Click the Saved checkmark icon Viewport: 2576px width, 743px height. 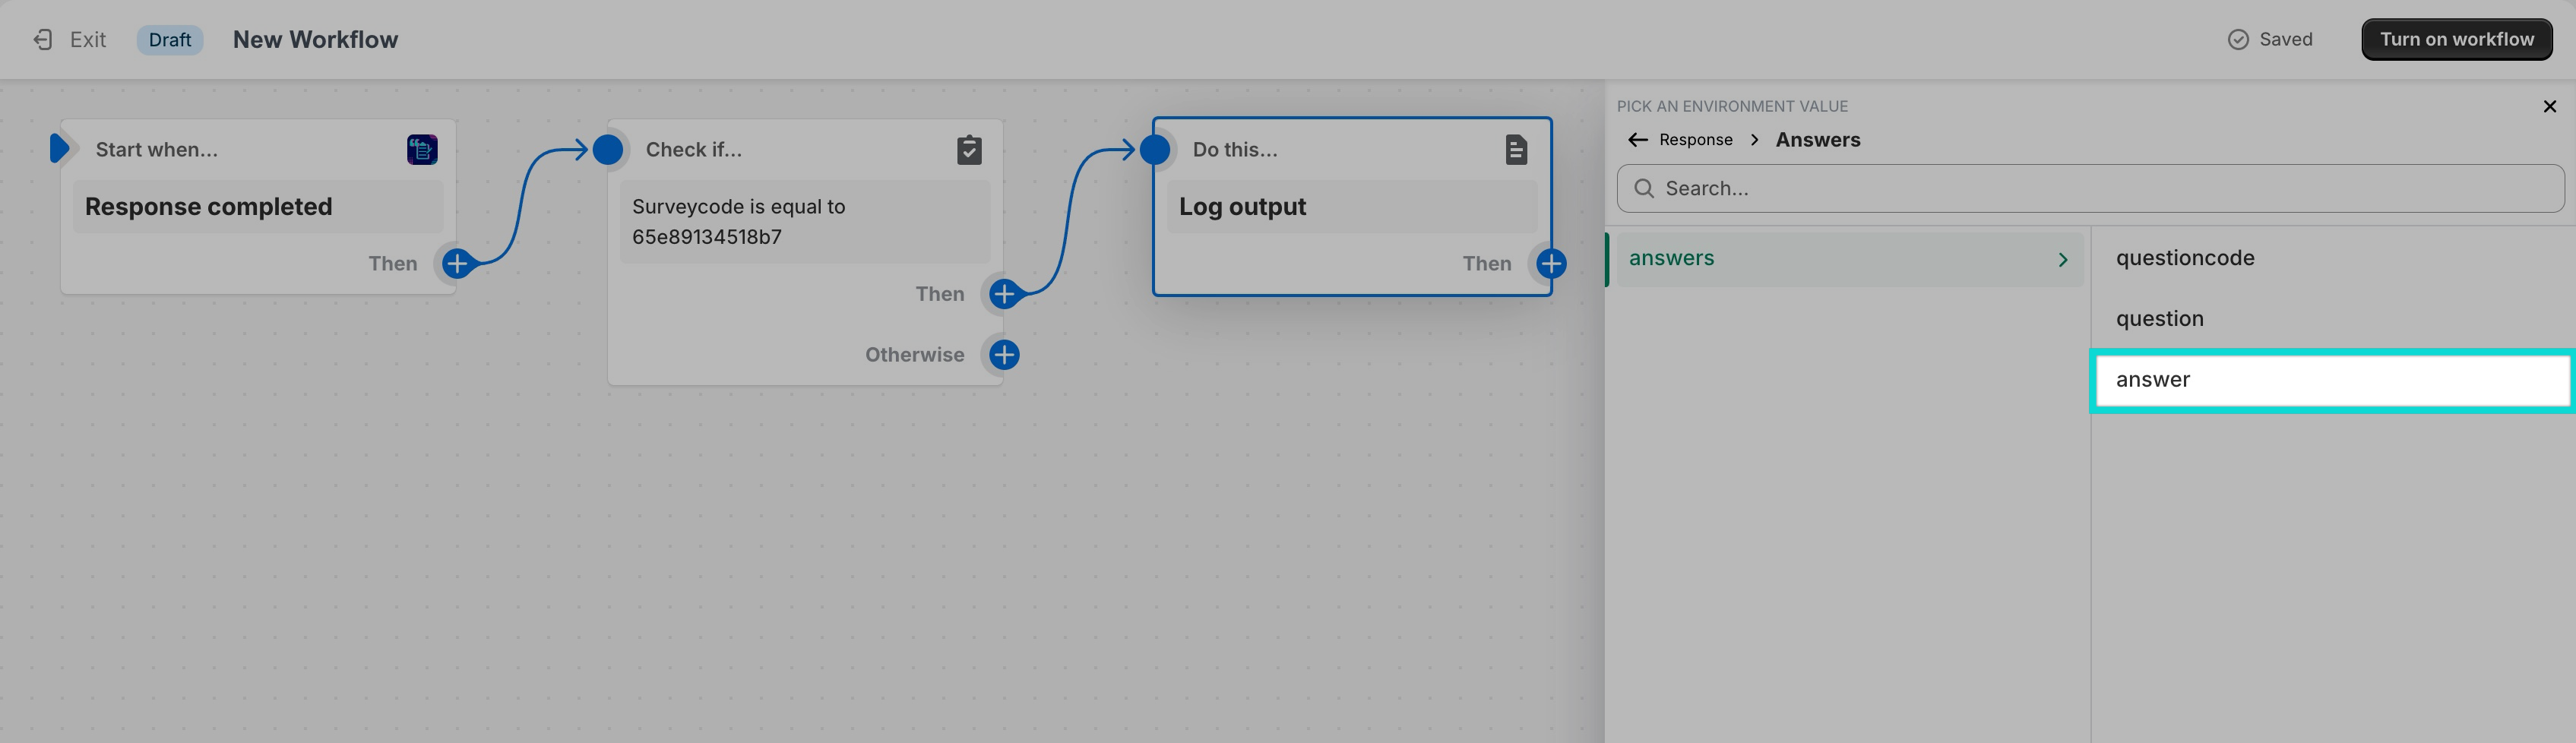point(2238,39)
